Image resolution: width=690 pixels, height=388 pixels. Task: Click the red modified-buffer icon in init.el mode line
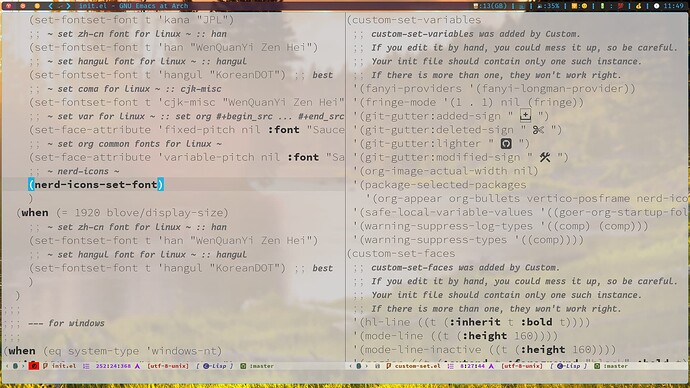point(33,366)
